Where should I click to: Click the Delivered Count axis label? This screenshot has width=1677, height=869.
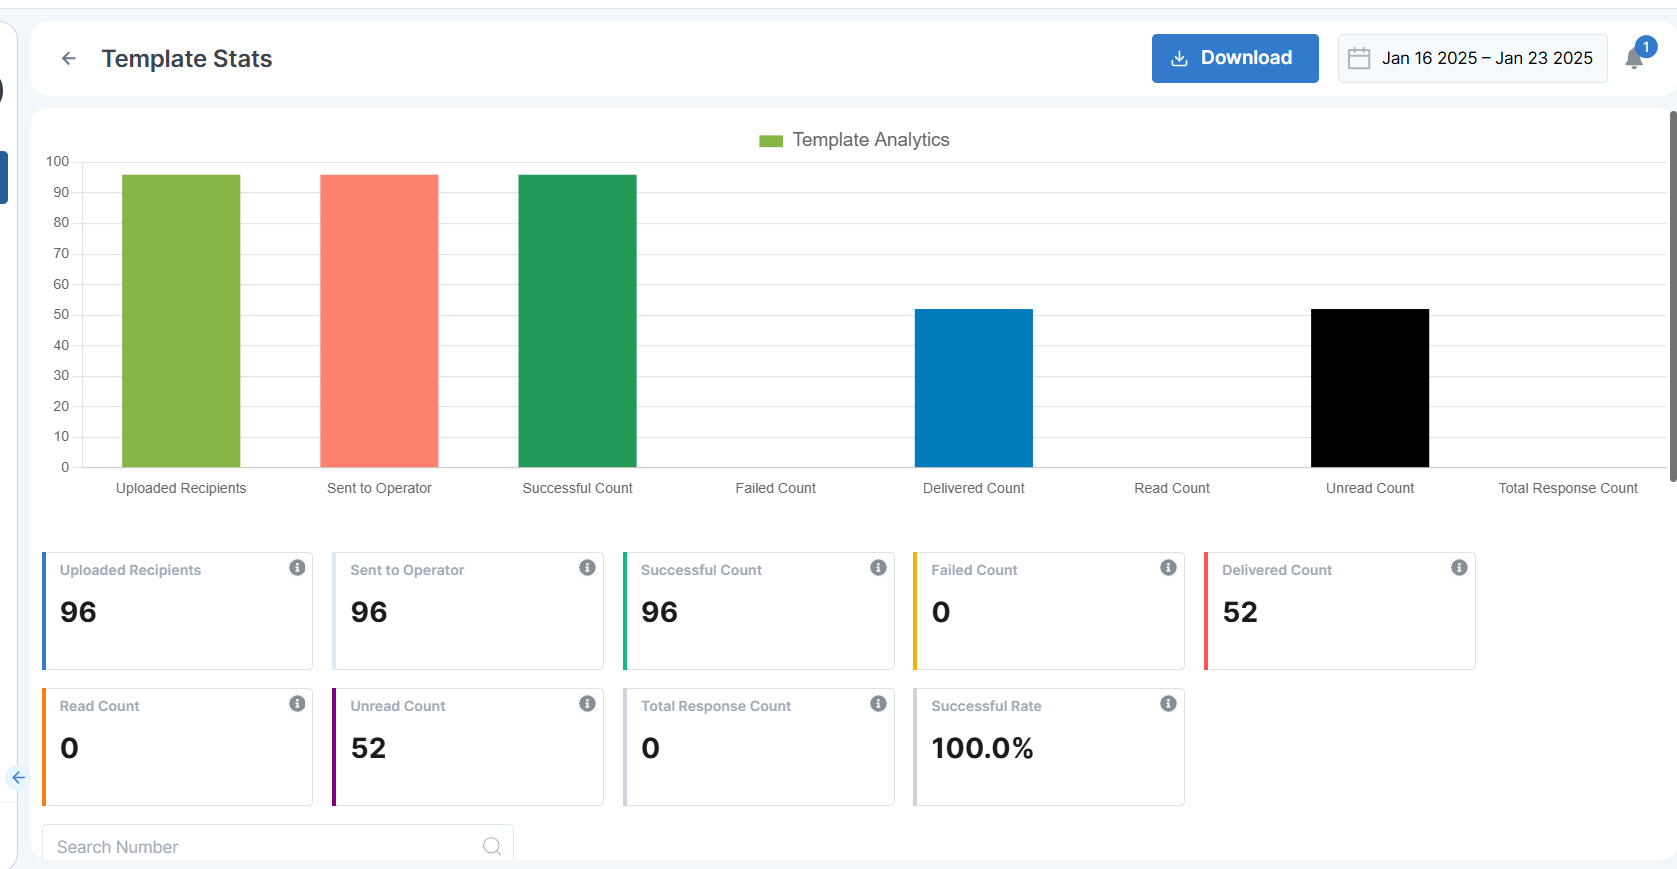pyautogui.click(x=974, y=488)
